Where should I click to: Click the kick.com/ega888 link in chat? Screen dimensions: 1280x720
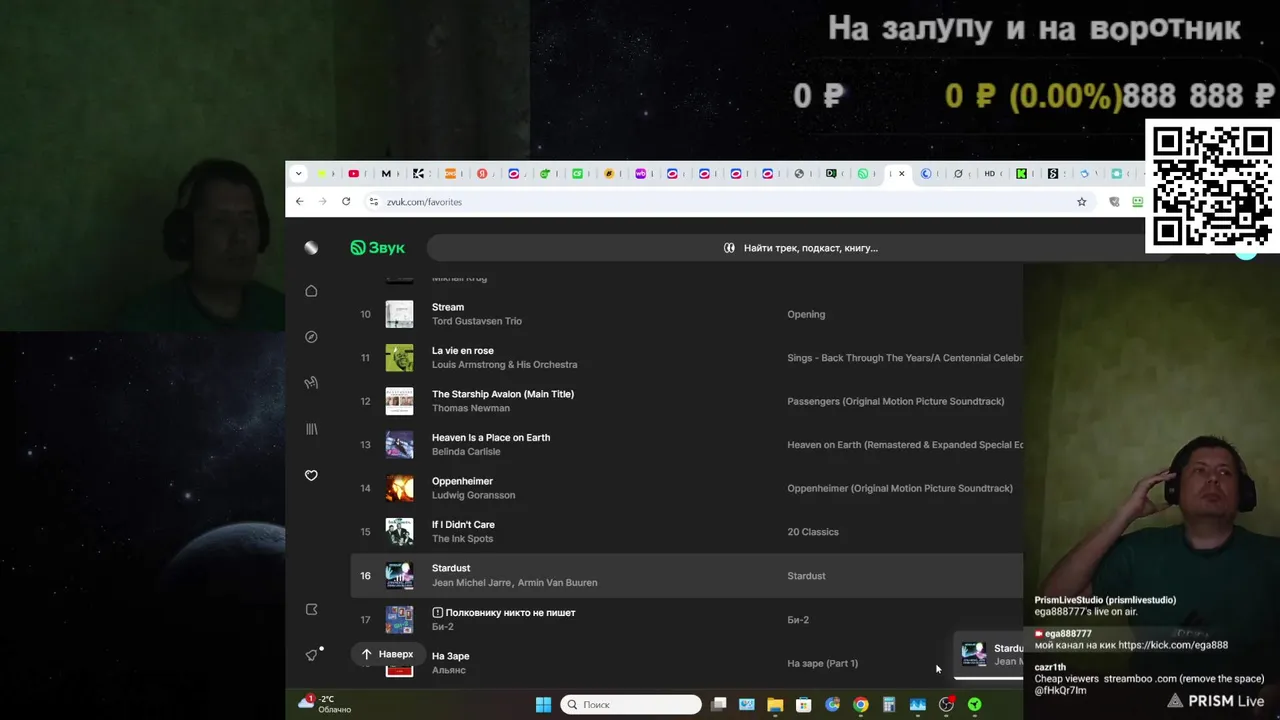1173,645
